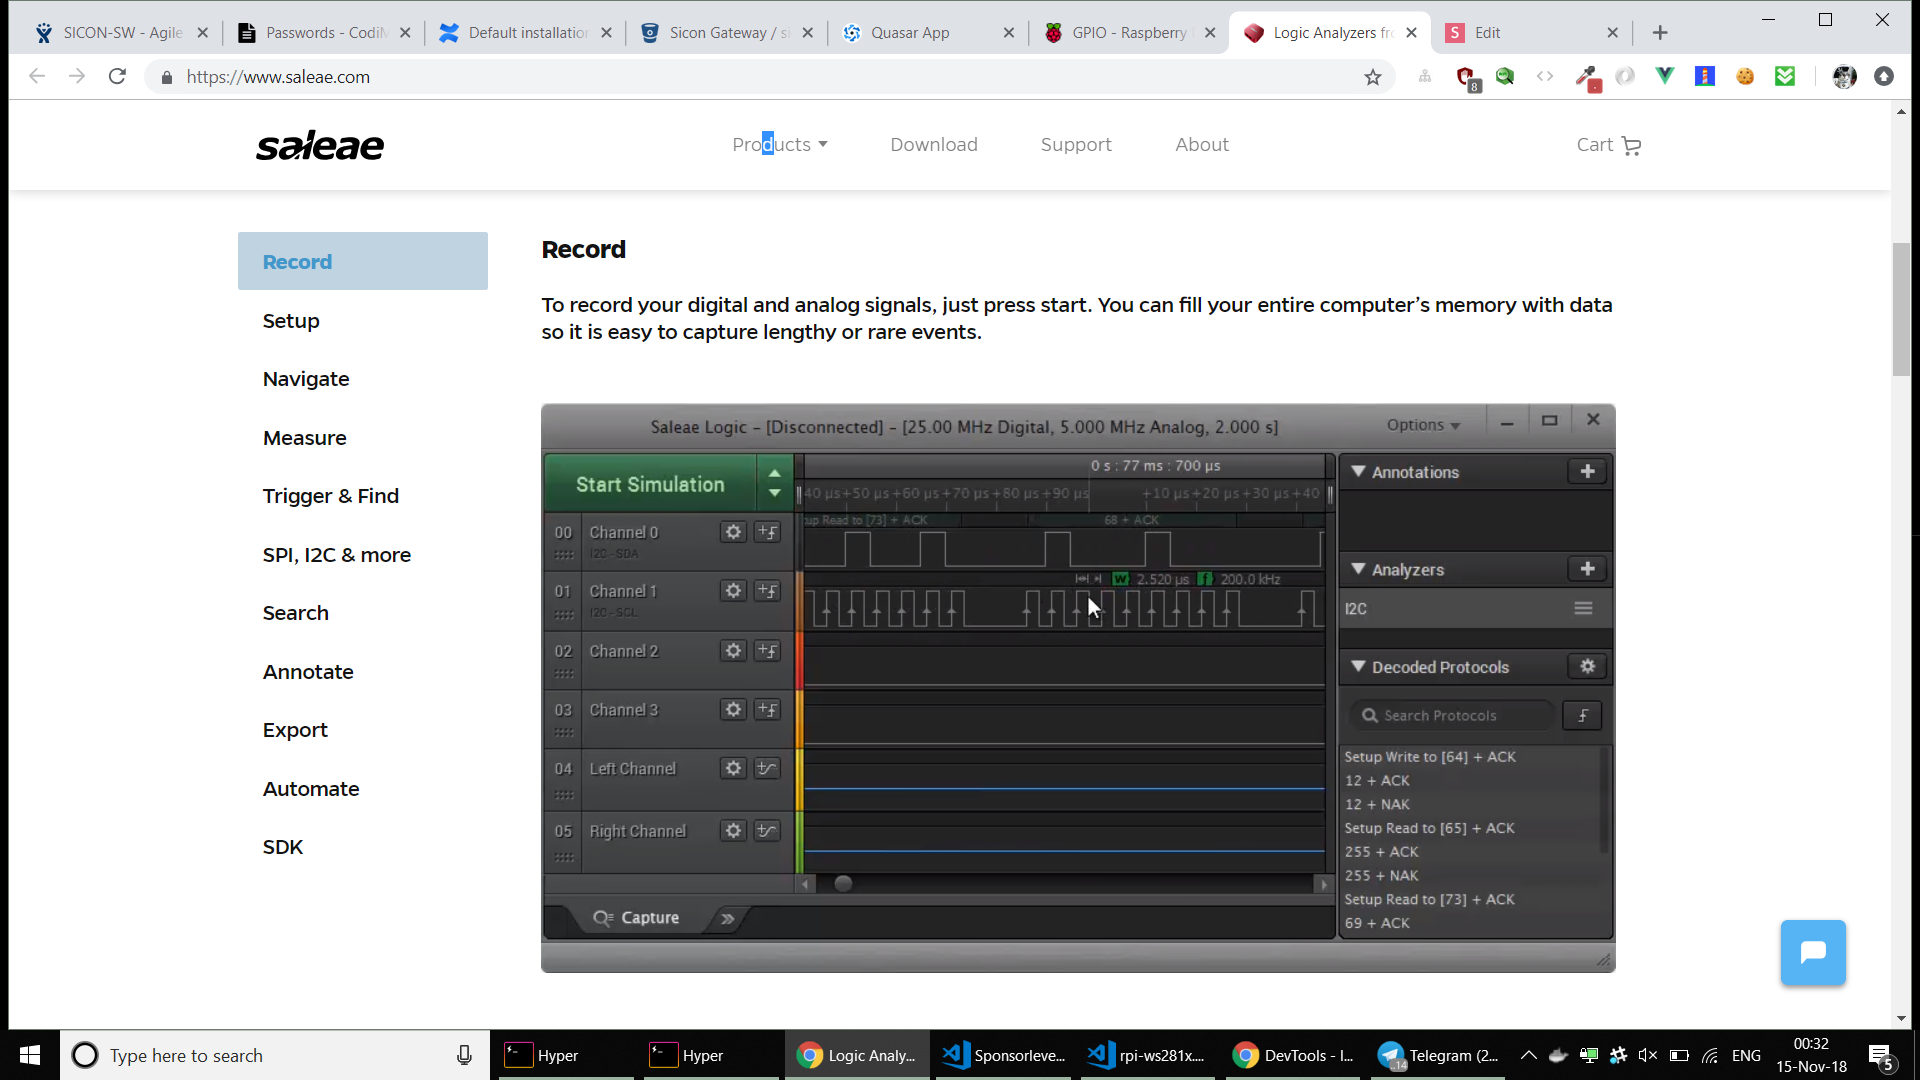The image size is (1920, 1080).
Task: Bookmark page with star icon
Action: pyautogui.click(x=1373, y=77)
